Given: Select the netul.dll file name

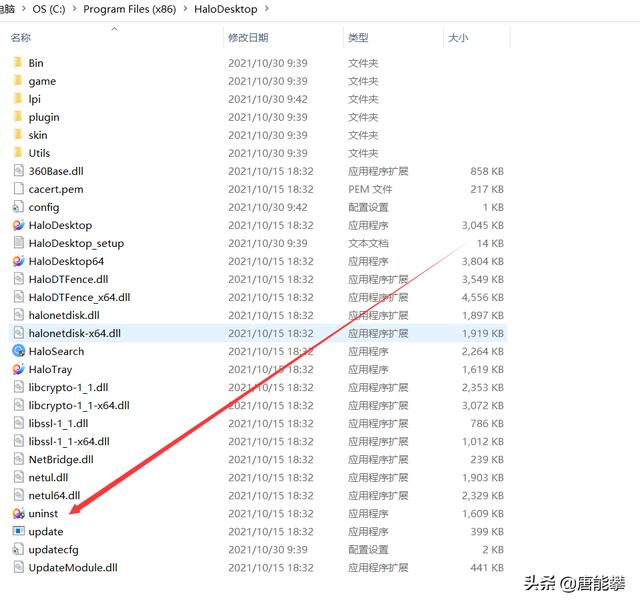Looking at the screenshot, I should tap(48, 477).
